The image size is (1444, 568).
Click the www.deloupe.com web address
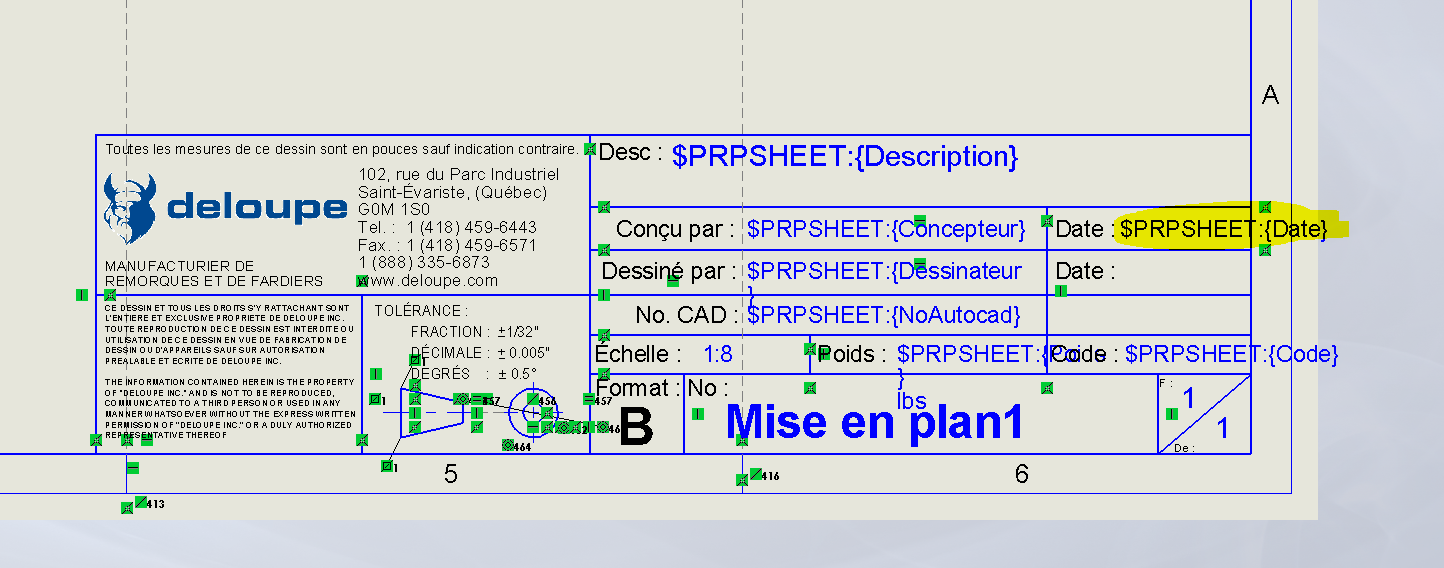pos(433,281)
